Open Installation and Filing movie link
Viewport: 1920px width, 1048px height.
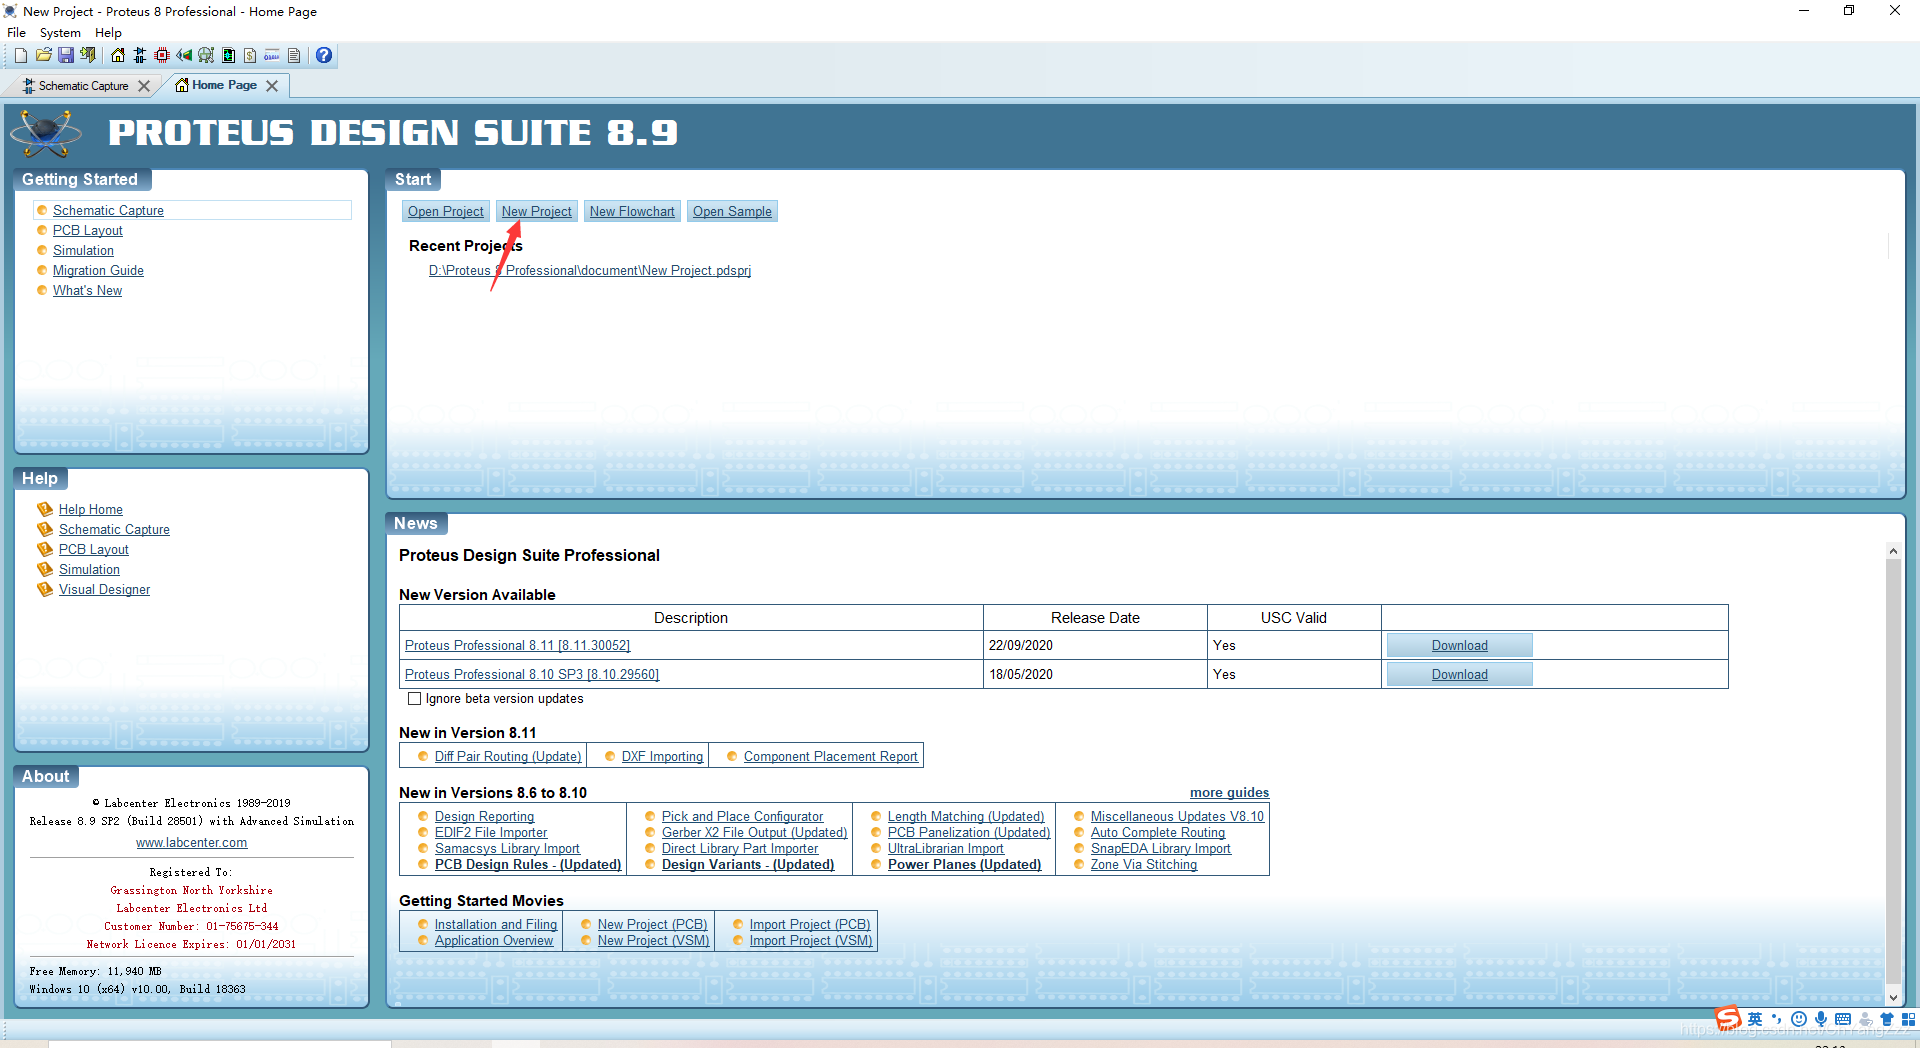(495, 924)
